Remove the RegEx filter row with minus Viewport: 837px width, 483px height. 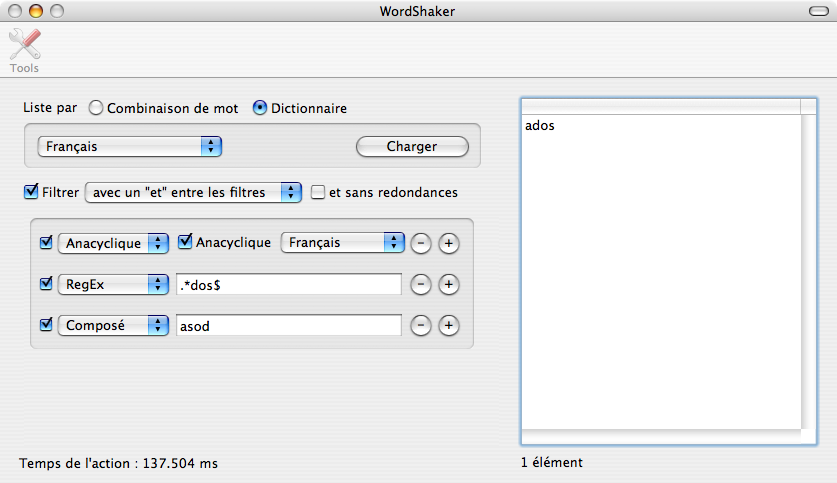click(421, 284)
